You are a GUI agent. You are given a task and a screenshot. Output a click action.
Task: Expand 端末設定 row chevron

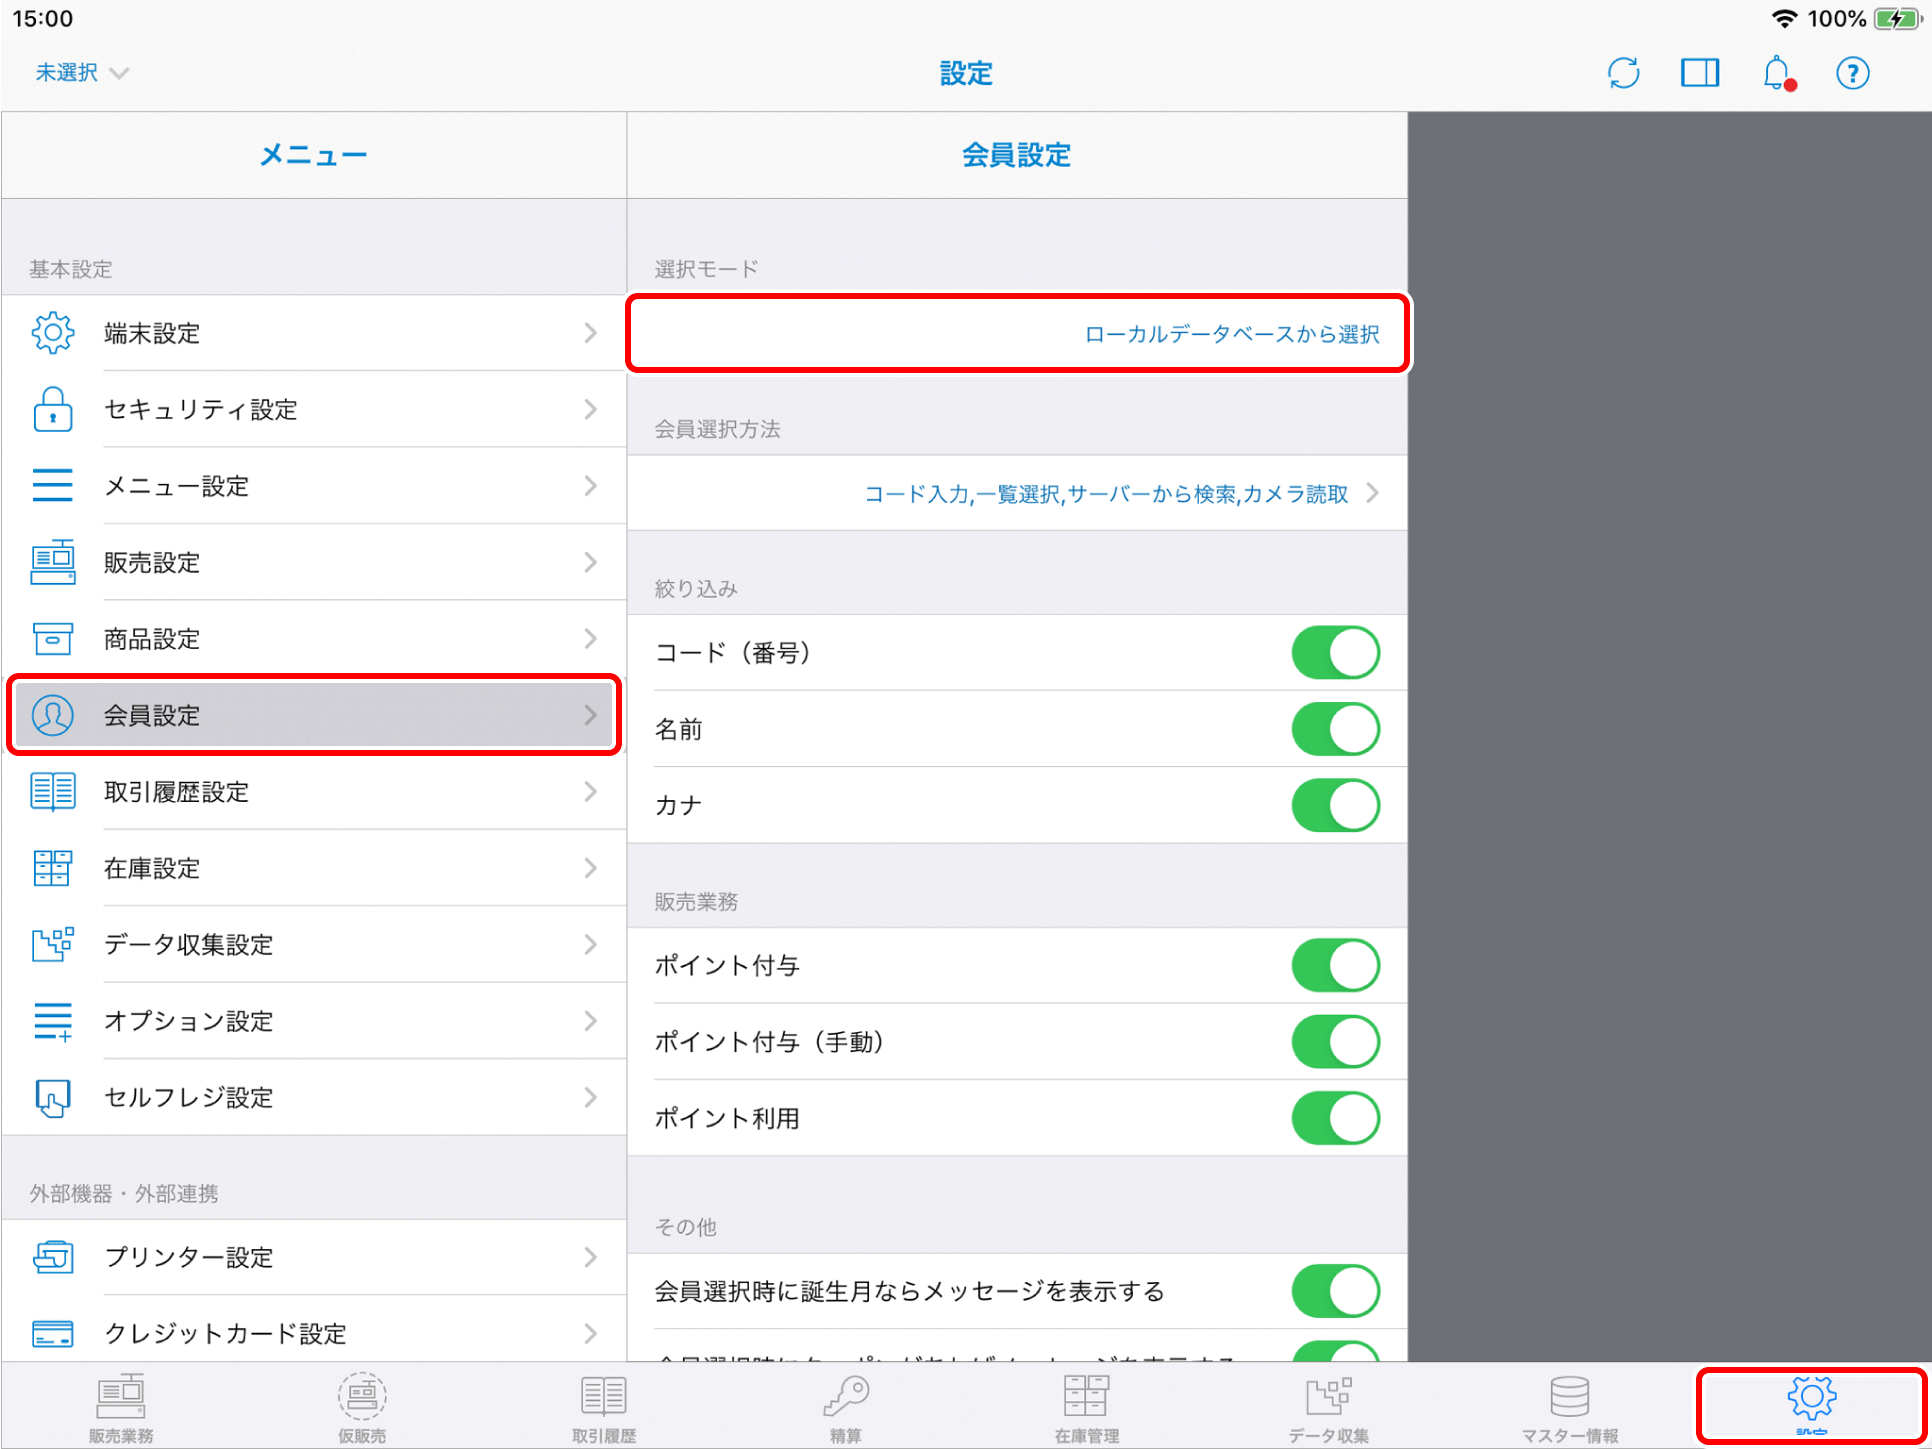click(x=591, y=333)
